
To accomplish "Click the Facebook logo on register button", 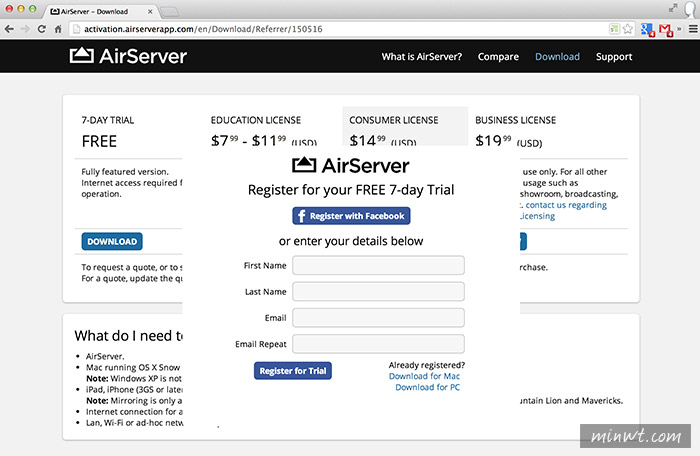I will pos(301,216).
